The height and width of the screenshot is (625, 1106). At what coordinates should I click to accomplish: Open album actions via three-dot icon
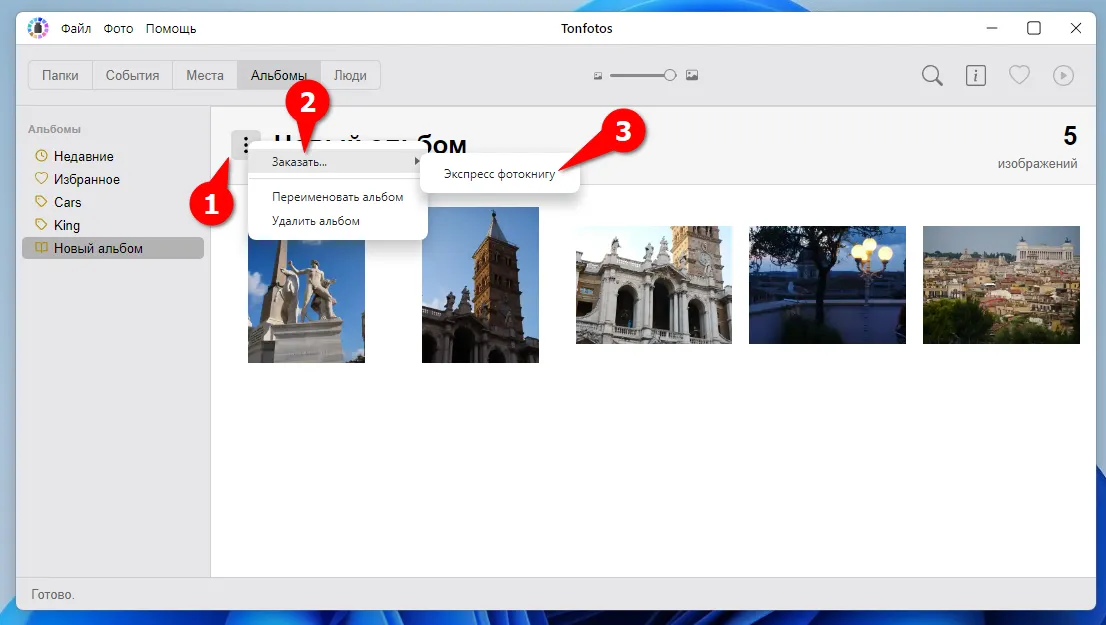[x=245, y=144]
